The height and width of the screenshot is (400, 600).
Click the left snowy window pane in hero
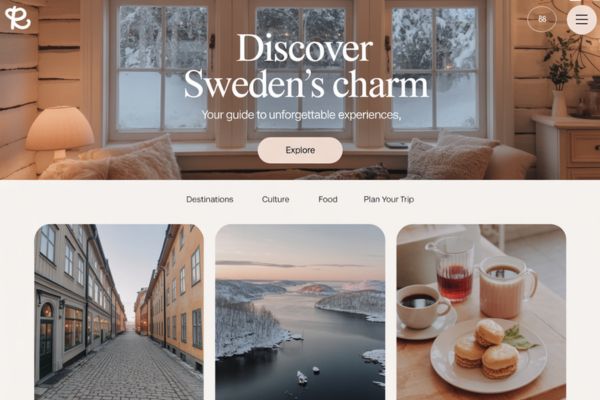163,68
